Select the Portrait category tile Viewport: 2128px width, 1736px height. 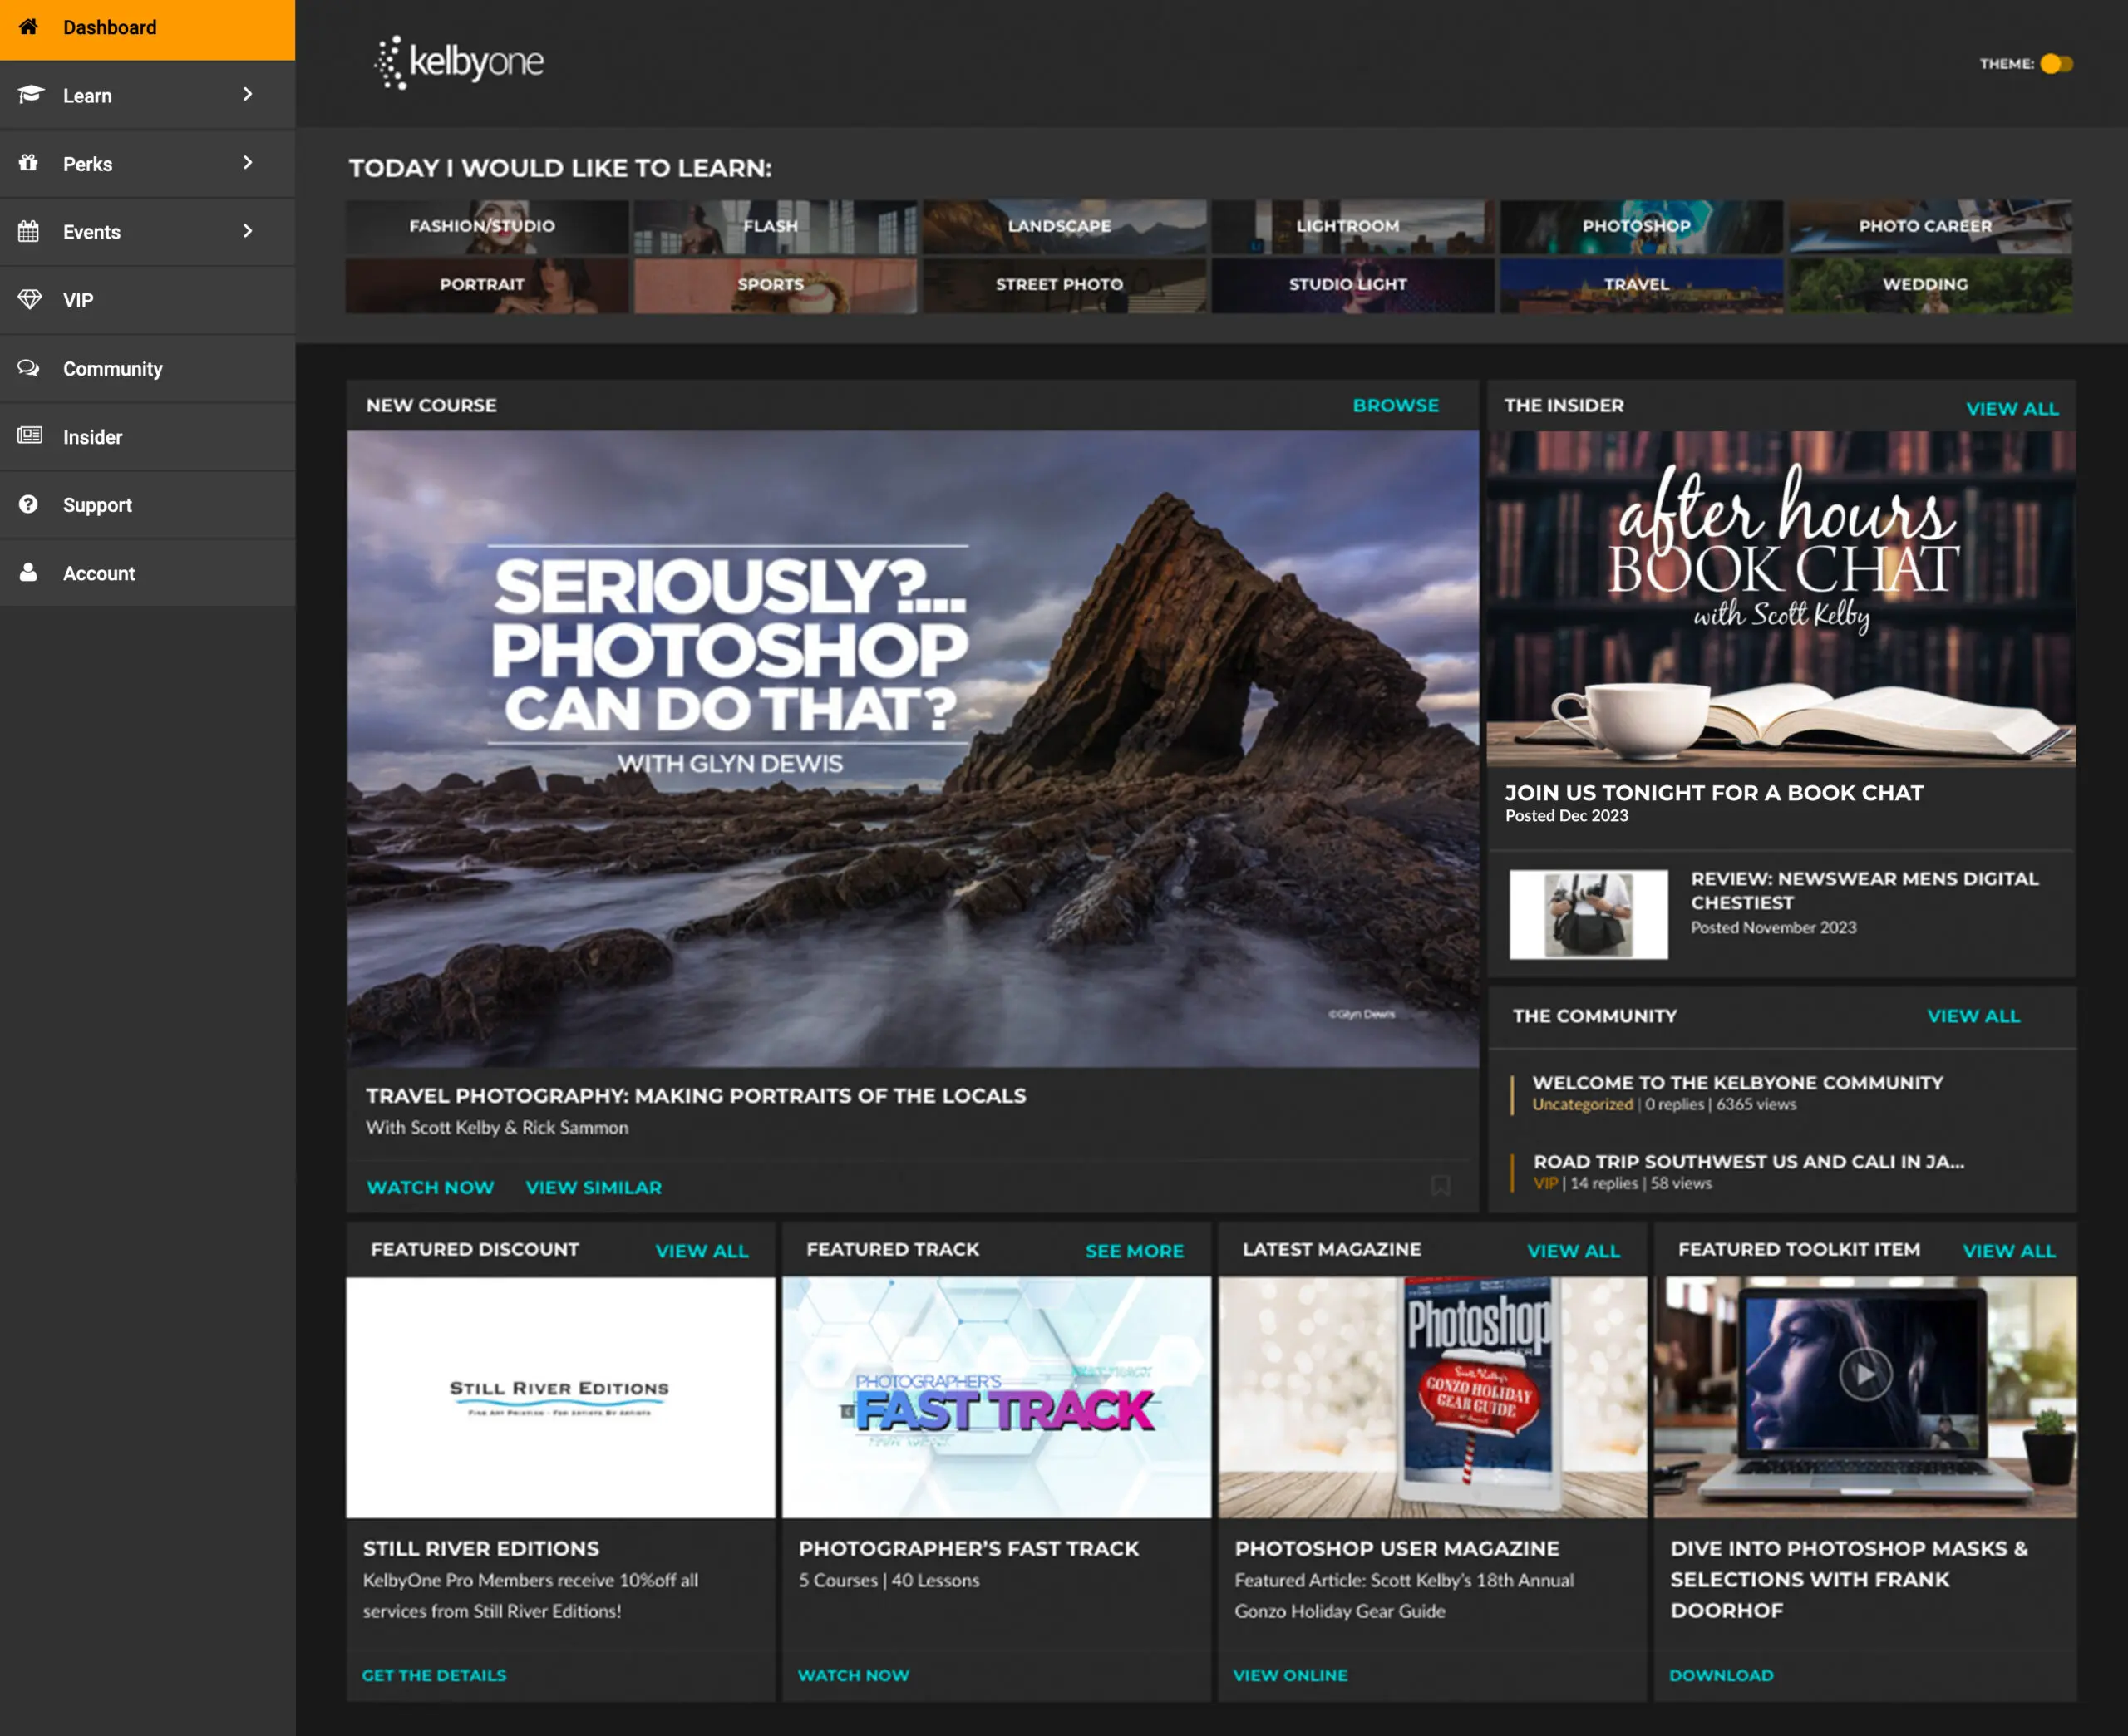[x=487, y=286]
